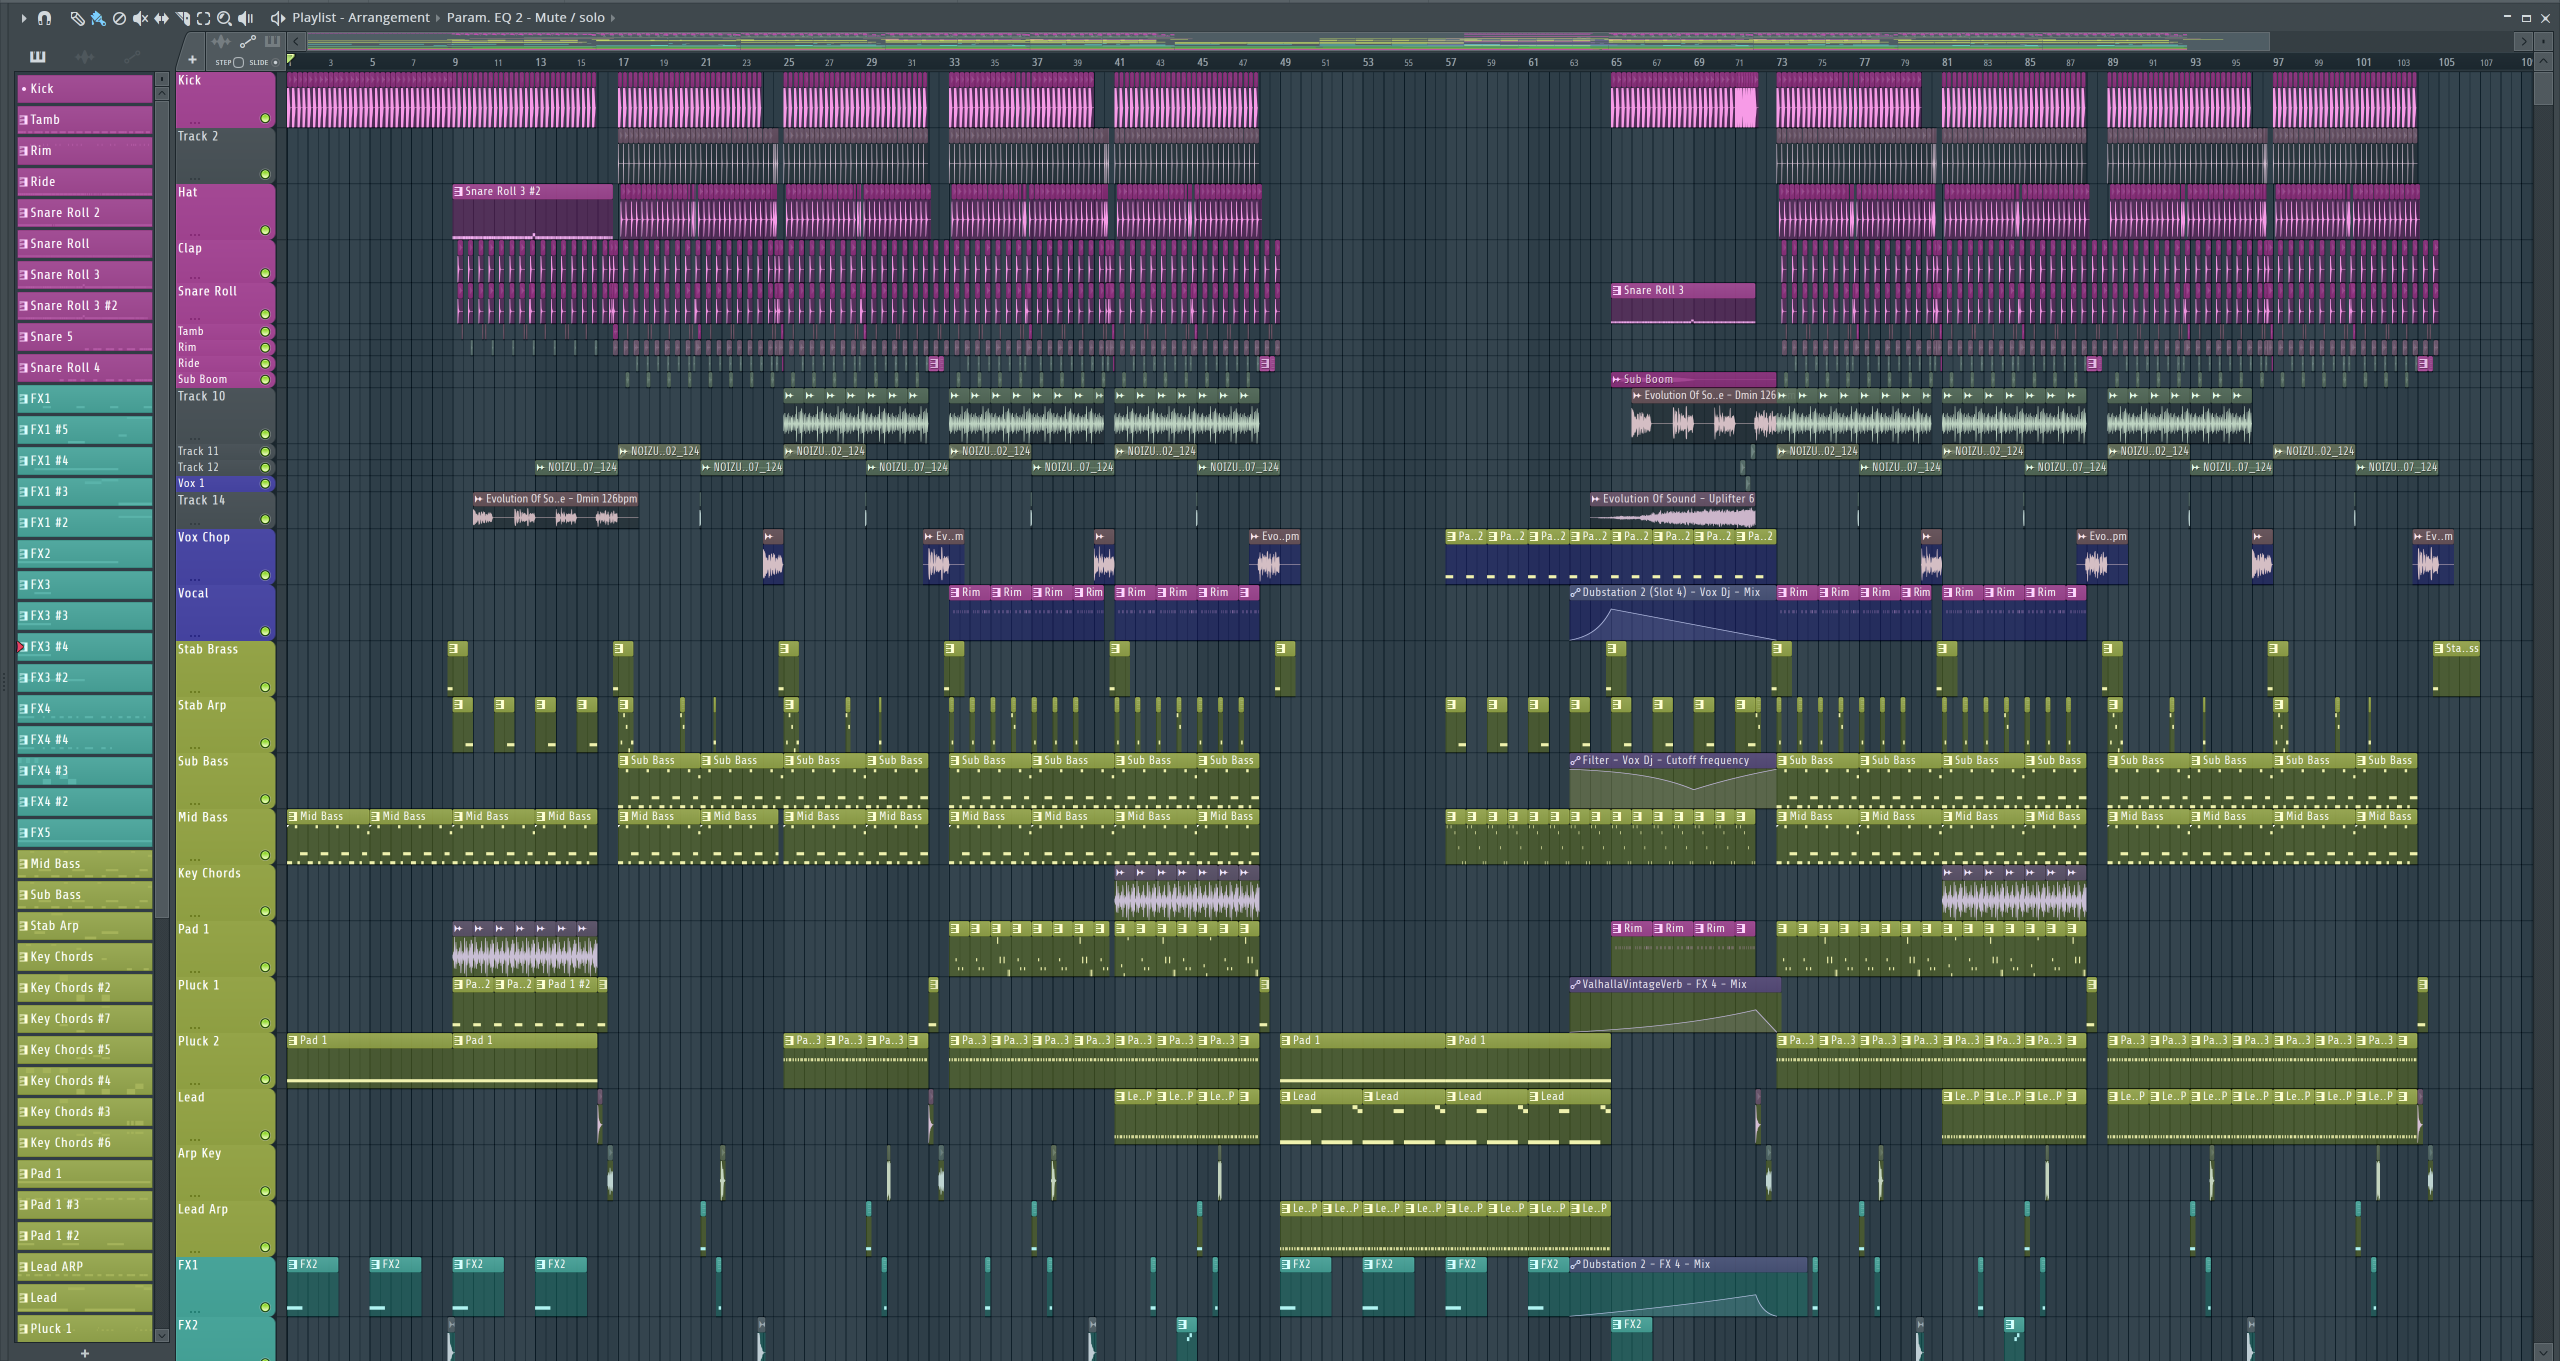Mute the Hat track green light
Image resolution: width=2560 pixels, height=1361 pixels.
click(265, 230)
